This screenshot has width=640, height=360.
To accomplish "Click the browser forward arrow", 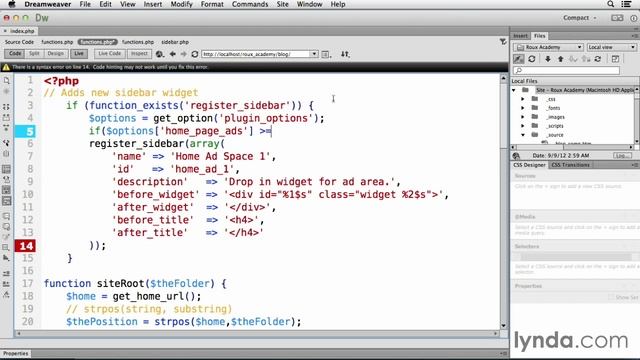I will (x=183, y=54).
